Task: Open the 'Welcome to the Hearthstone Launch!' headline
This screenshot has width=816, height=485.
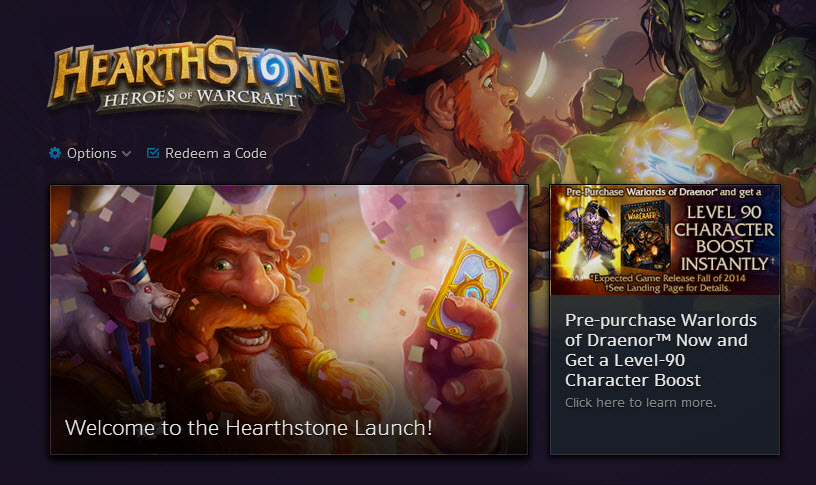Action: click(x=249, y=428)
